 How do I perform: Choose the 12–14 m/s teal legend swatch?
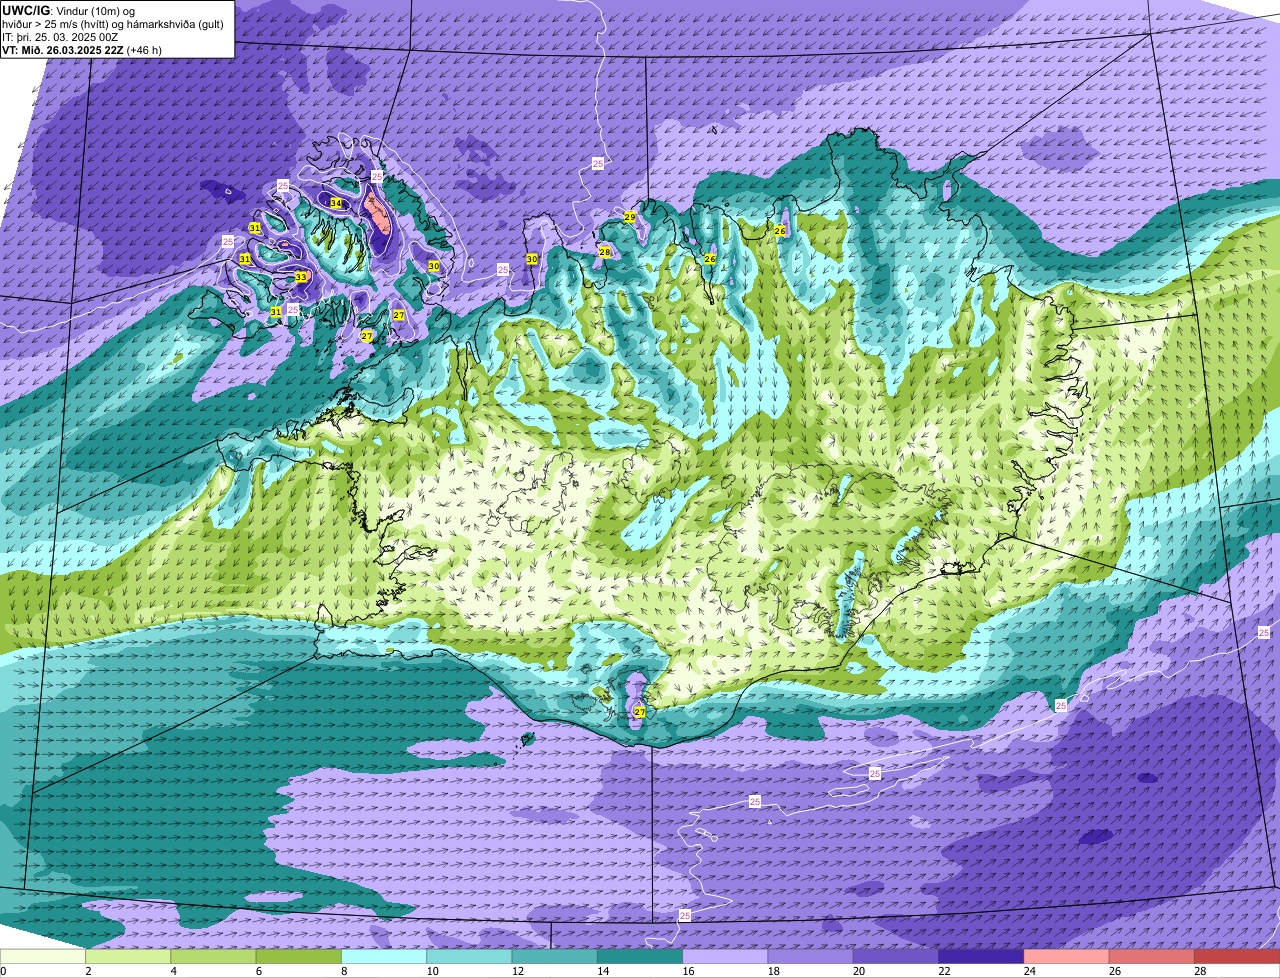click(x=555, y=957)
